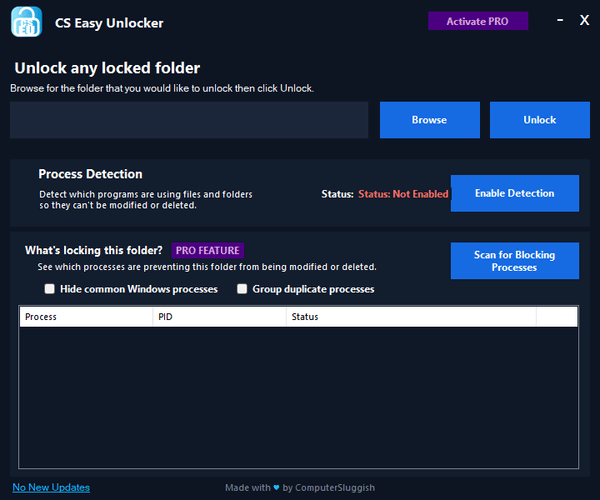Click the Unlock button
Image resolution: width=600 pixels, height=500 pixels.
click(x=540, y=120)
